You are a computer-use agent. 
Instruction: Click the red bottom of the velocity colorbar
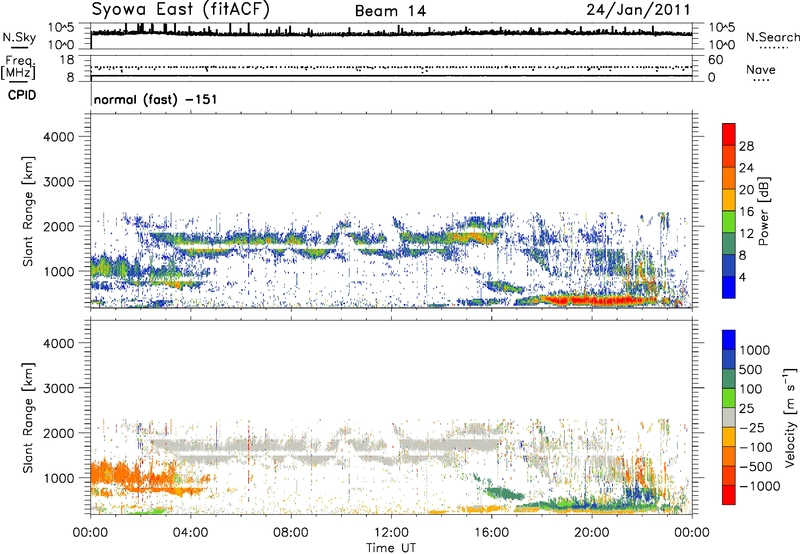[729, 495]
